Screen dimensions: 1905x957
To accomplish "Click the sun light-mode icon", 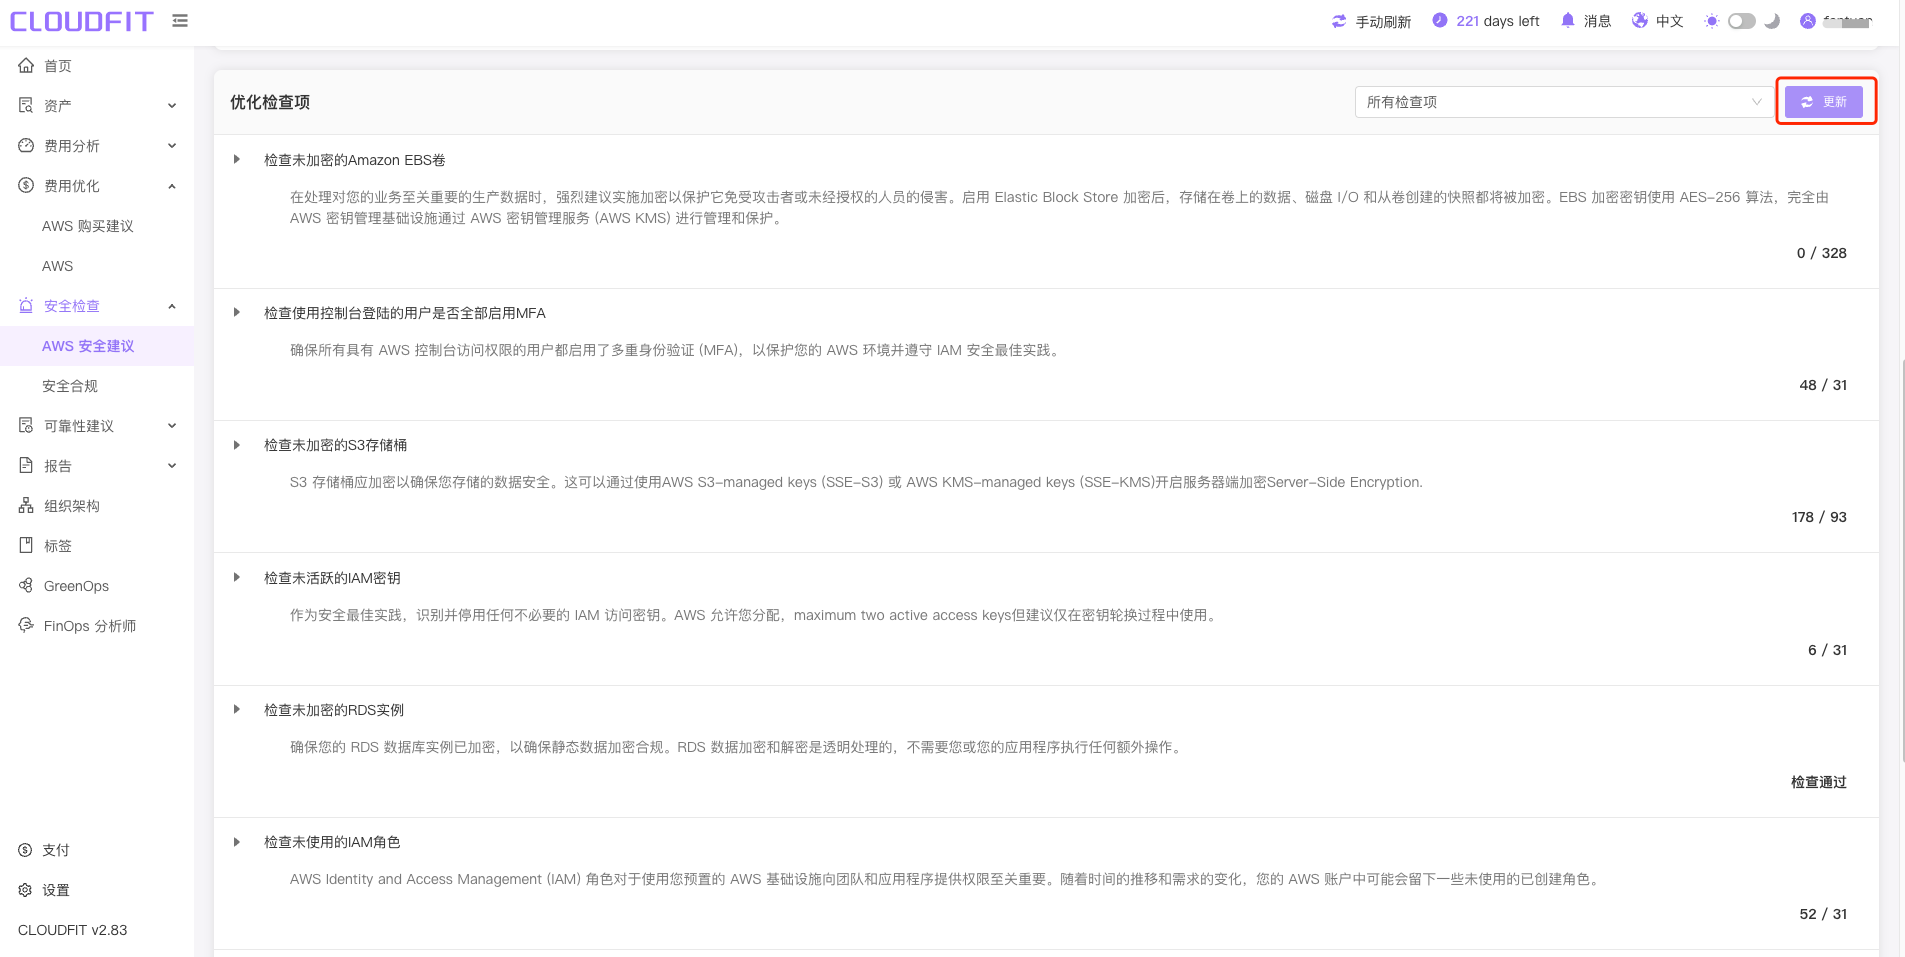I will 1712,21.
